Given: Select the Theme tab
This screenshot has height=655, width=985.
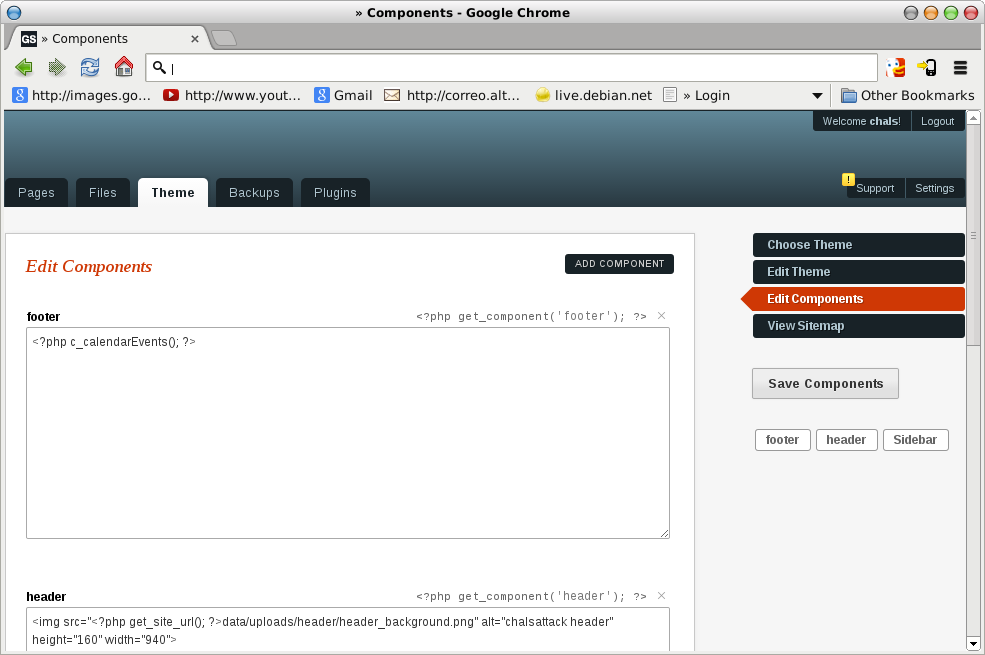Looking at the screenshot, I should point(173,193).
